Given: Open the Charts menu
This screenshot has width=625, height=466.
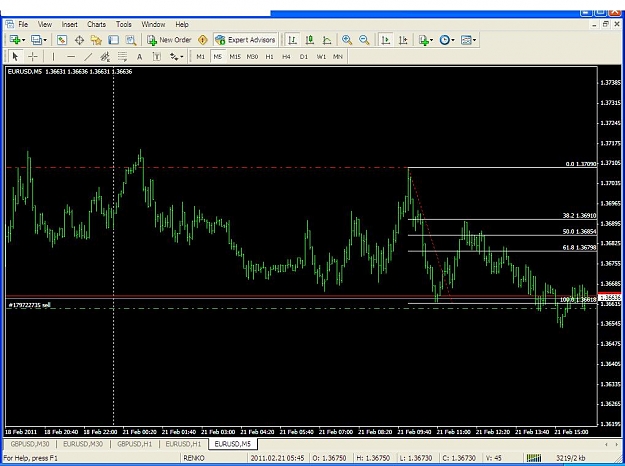Looking at the screenshot, I should pos(96,24).
